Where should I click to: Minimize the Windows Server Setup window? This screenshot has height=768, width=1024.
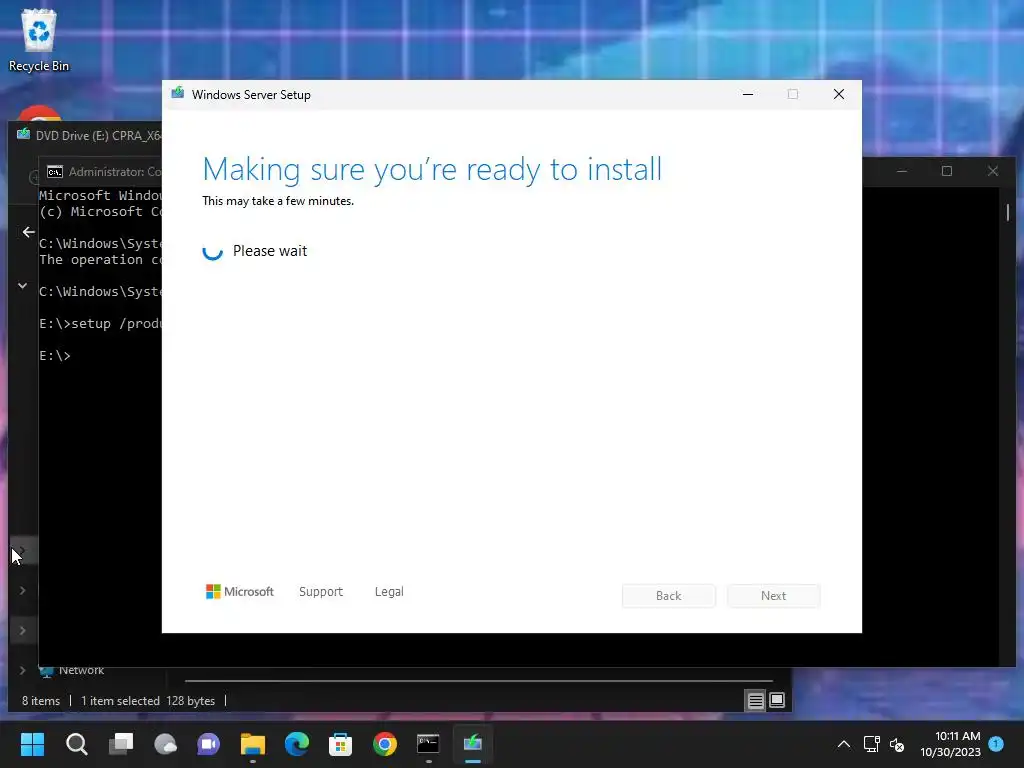click(748, 94)
